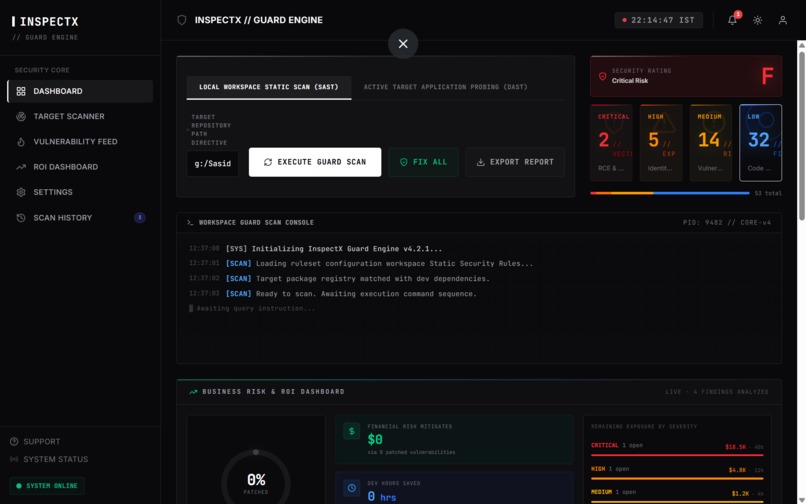Click the '53 total' findings count
The height and width of the screenshot is (504, 806).
point(768,193)
